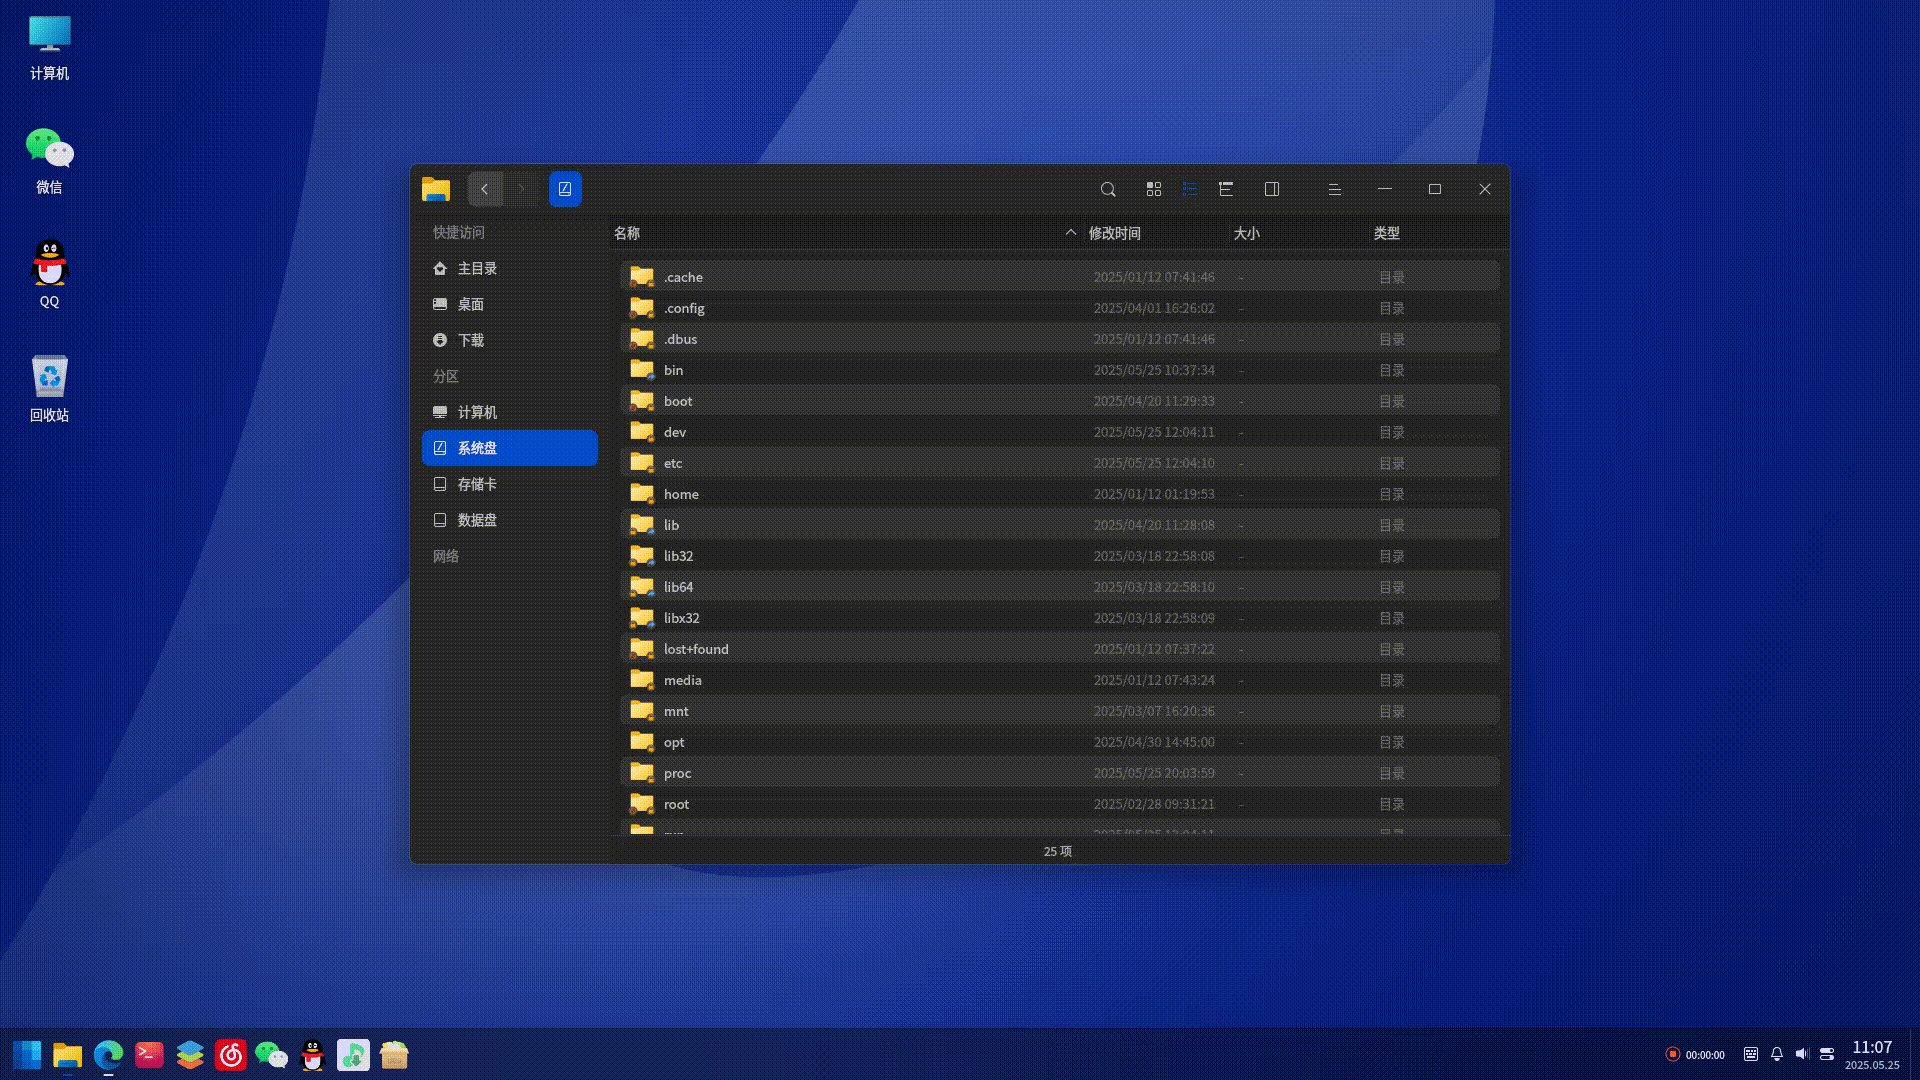Launch Edge browser from the taskbar
This screenshot has width=1920, height=1080.
tap(108, 1055)
